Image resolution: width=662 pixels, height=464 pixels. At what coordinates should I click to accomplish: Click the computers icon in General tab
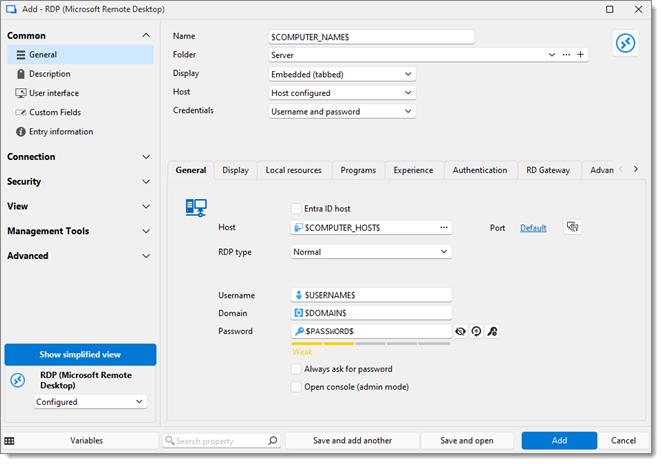[196, 208]
